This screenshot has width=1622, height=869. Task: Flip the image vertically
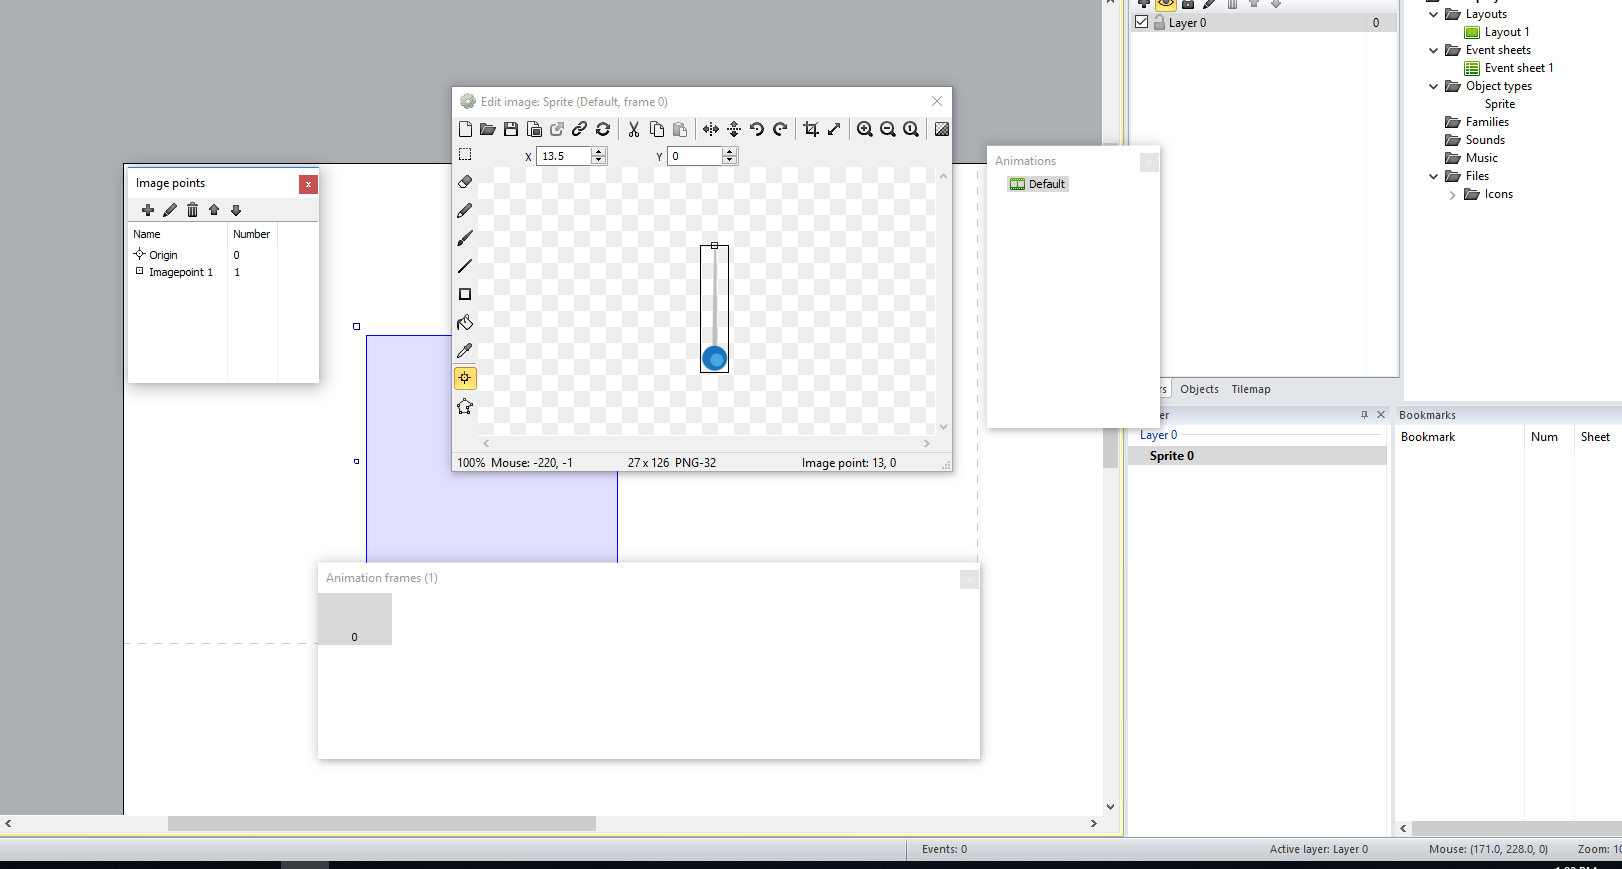[x=734, y=129]
